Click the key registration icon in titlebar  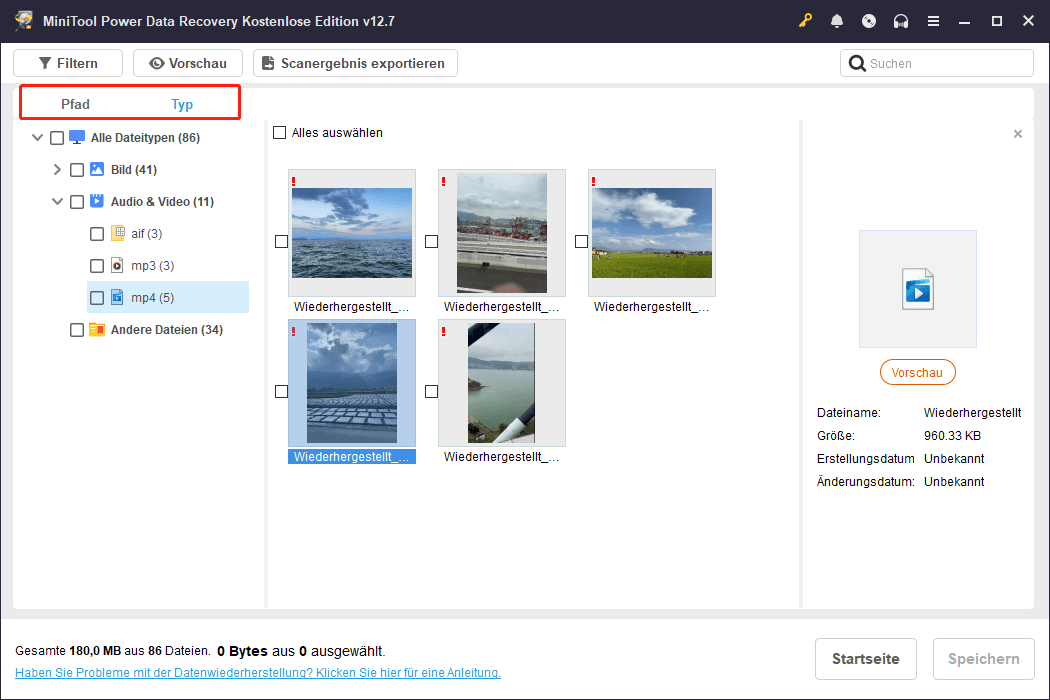point(805,20)
